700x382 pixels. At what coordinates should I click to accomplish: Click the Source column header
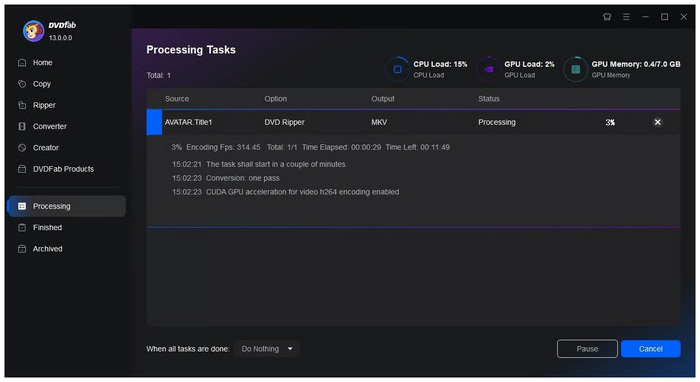pos(177,99)
